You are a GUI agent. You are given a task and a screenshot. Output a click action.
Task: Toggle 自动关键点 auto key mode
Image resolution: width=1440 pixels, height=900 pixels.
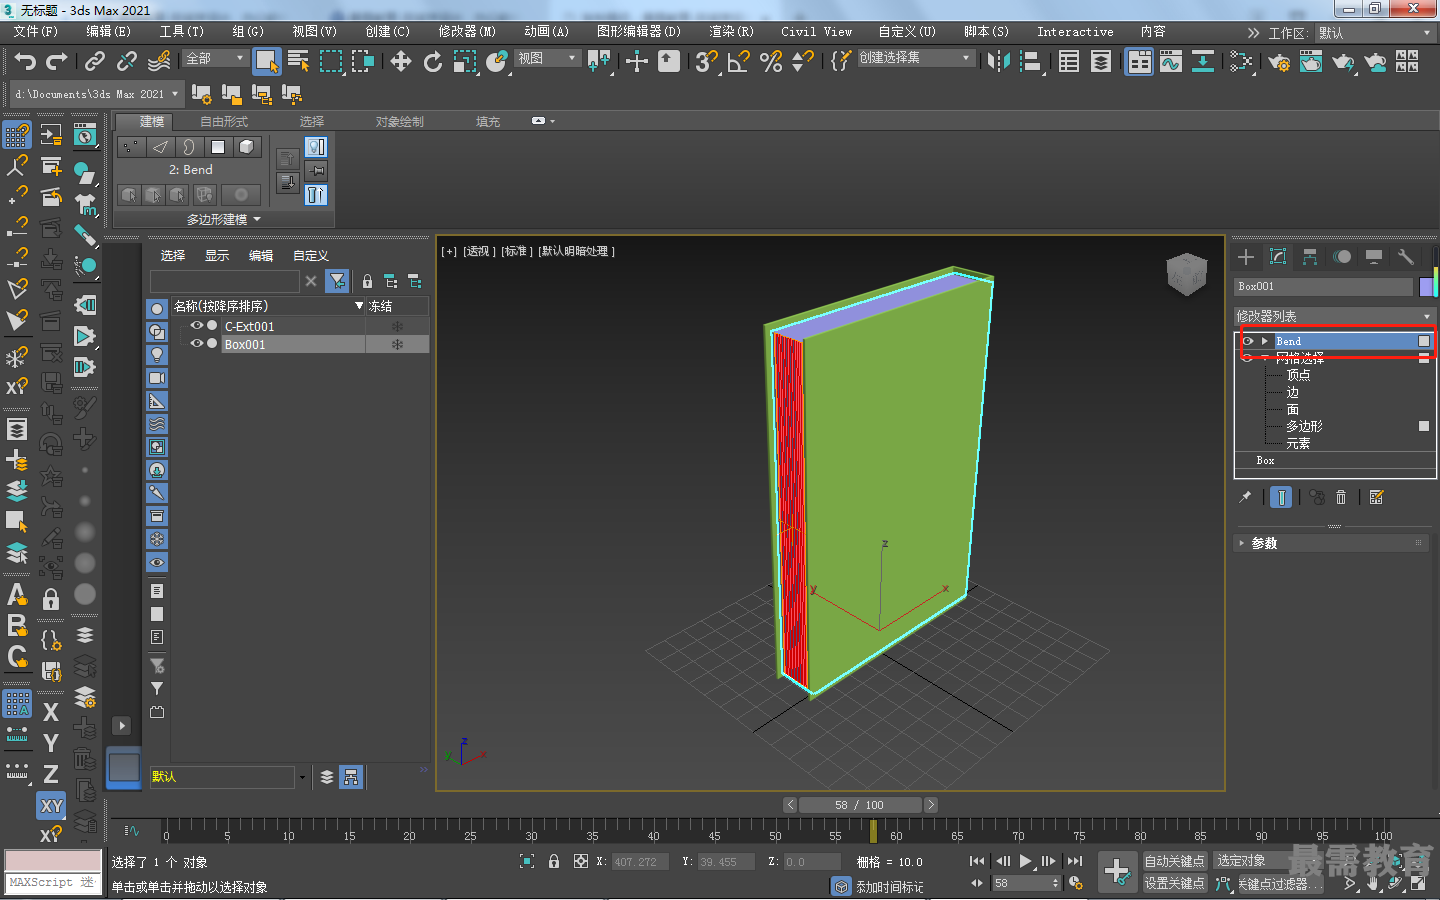point(1174,861)
